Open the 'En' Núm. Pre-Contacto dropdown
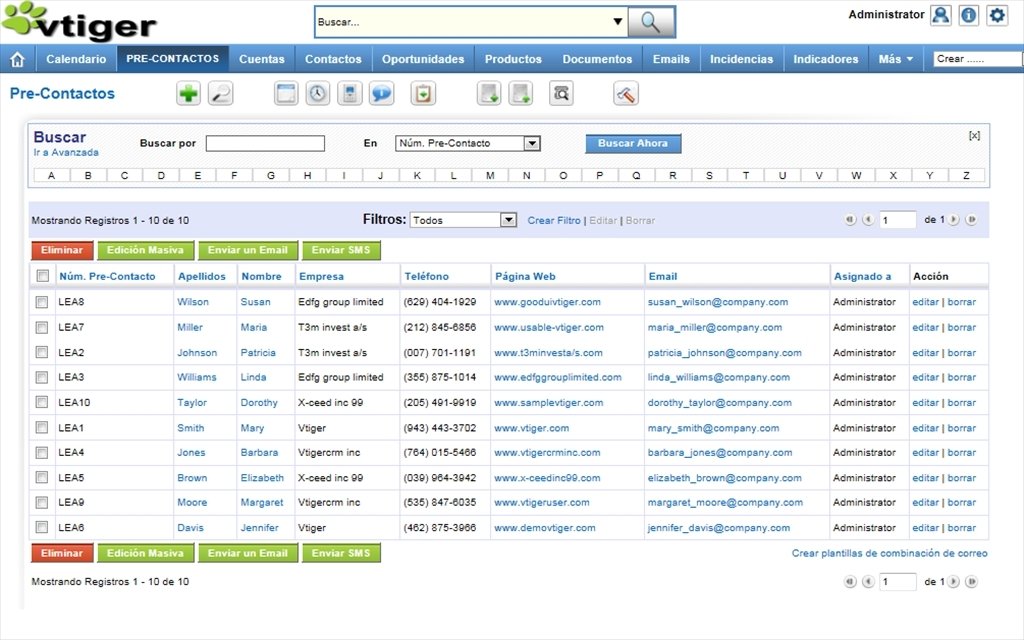Viewport: 1024px width, 640px height. [x=468, y=143]
